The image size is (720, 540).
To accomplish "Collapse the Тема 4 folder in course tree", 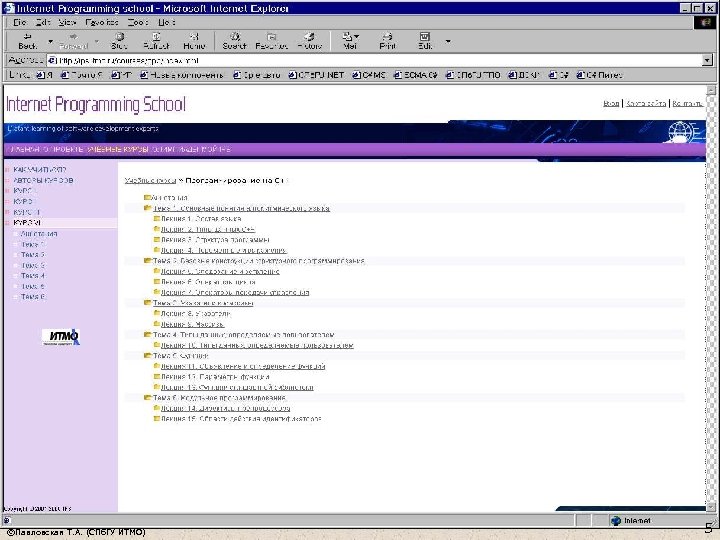I will coord(147,335).
